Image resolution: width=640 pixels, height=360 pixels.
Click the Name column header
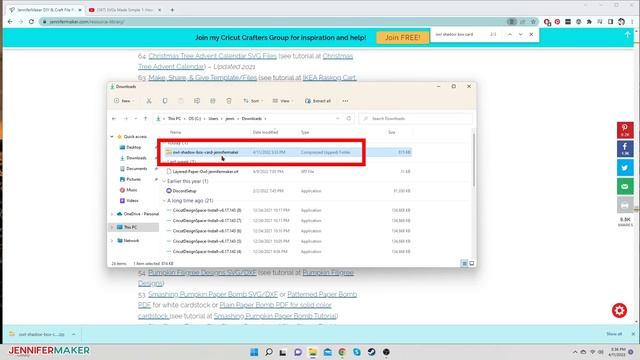click(176, 132)
